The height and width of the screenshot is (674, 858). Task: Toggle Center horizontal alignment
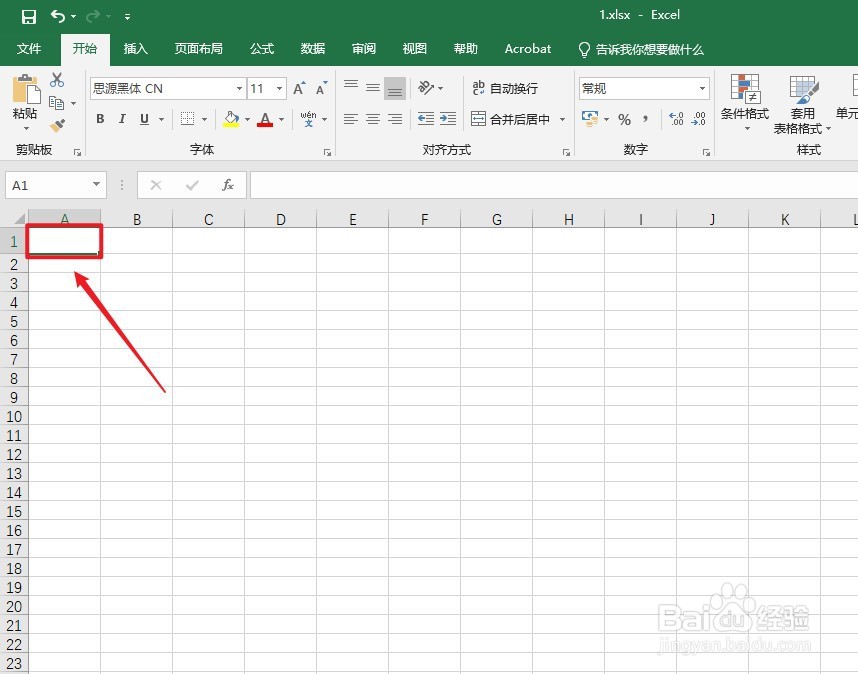373,119
